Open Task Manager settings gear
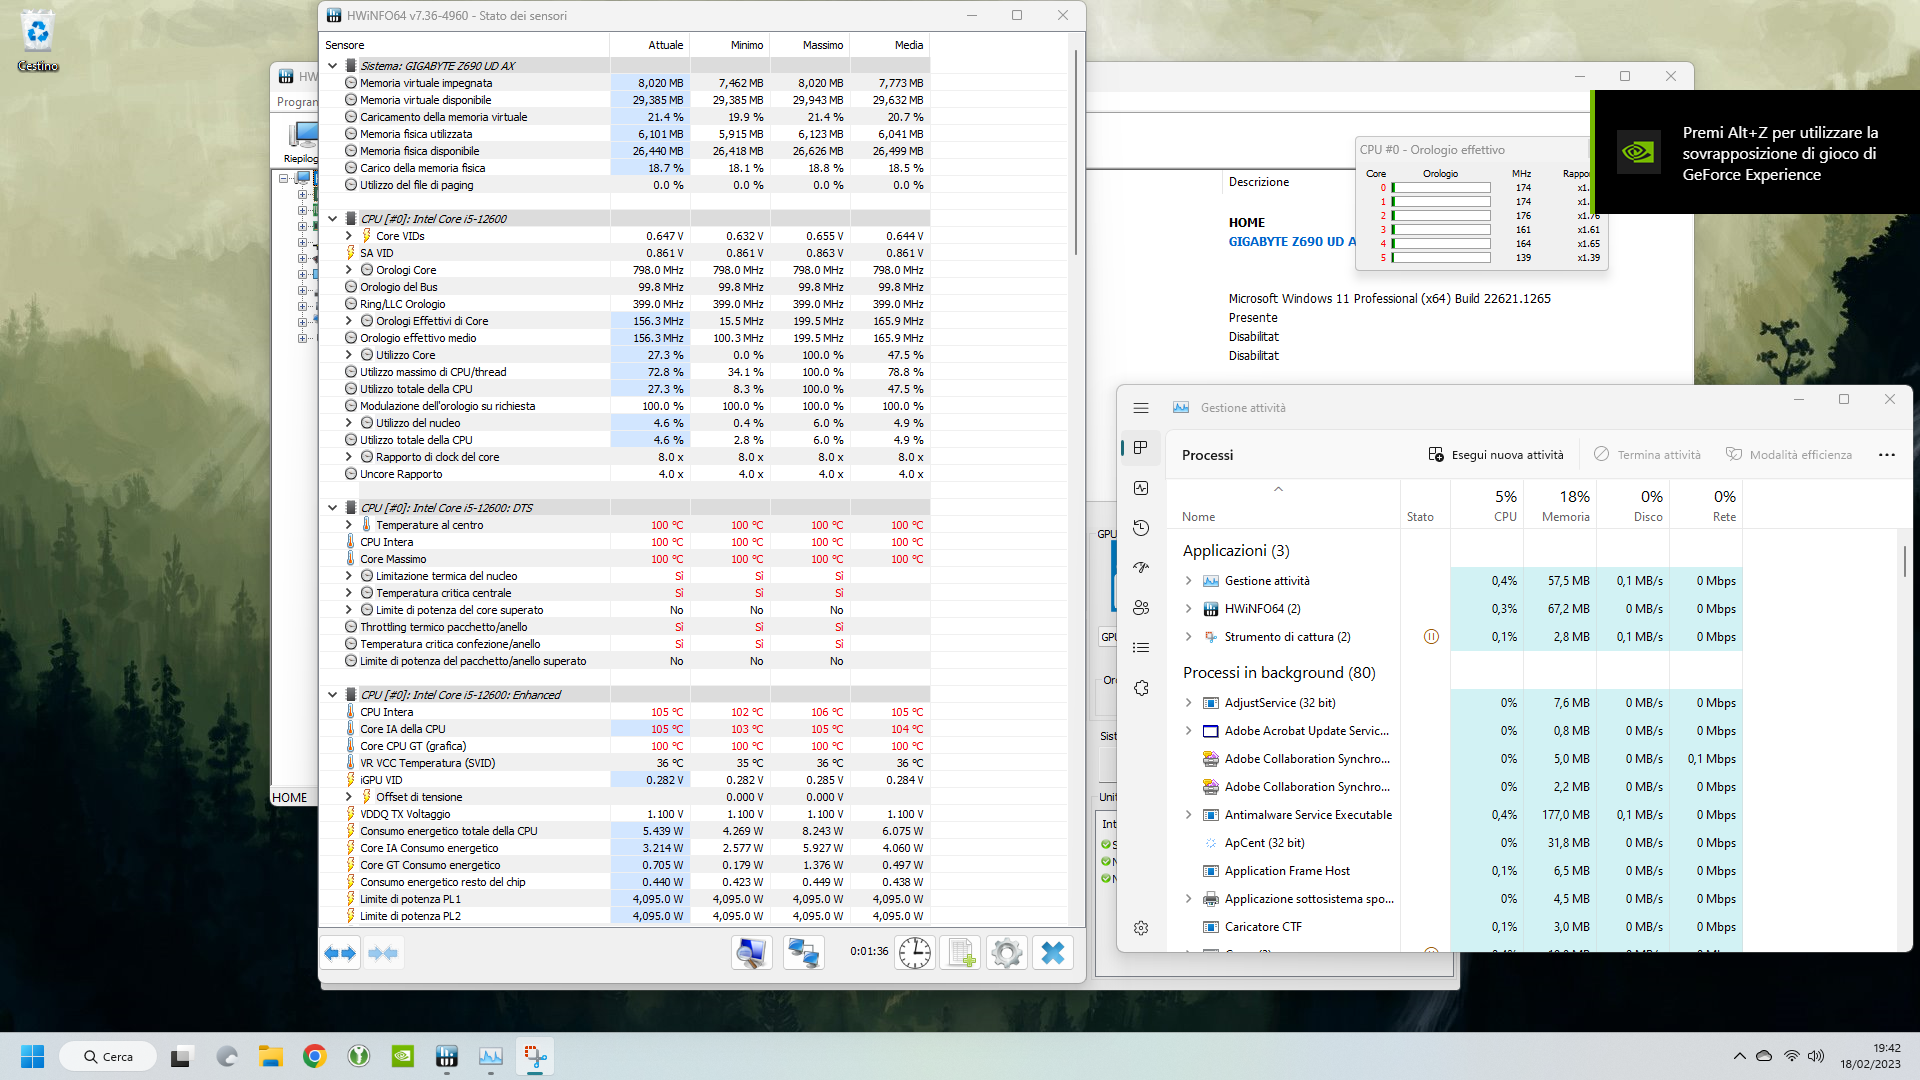This screenshot has height=1080, width=1920. pos(1141,928)
